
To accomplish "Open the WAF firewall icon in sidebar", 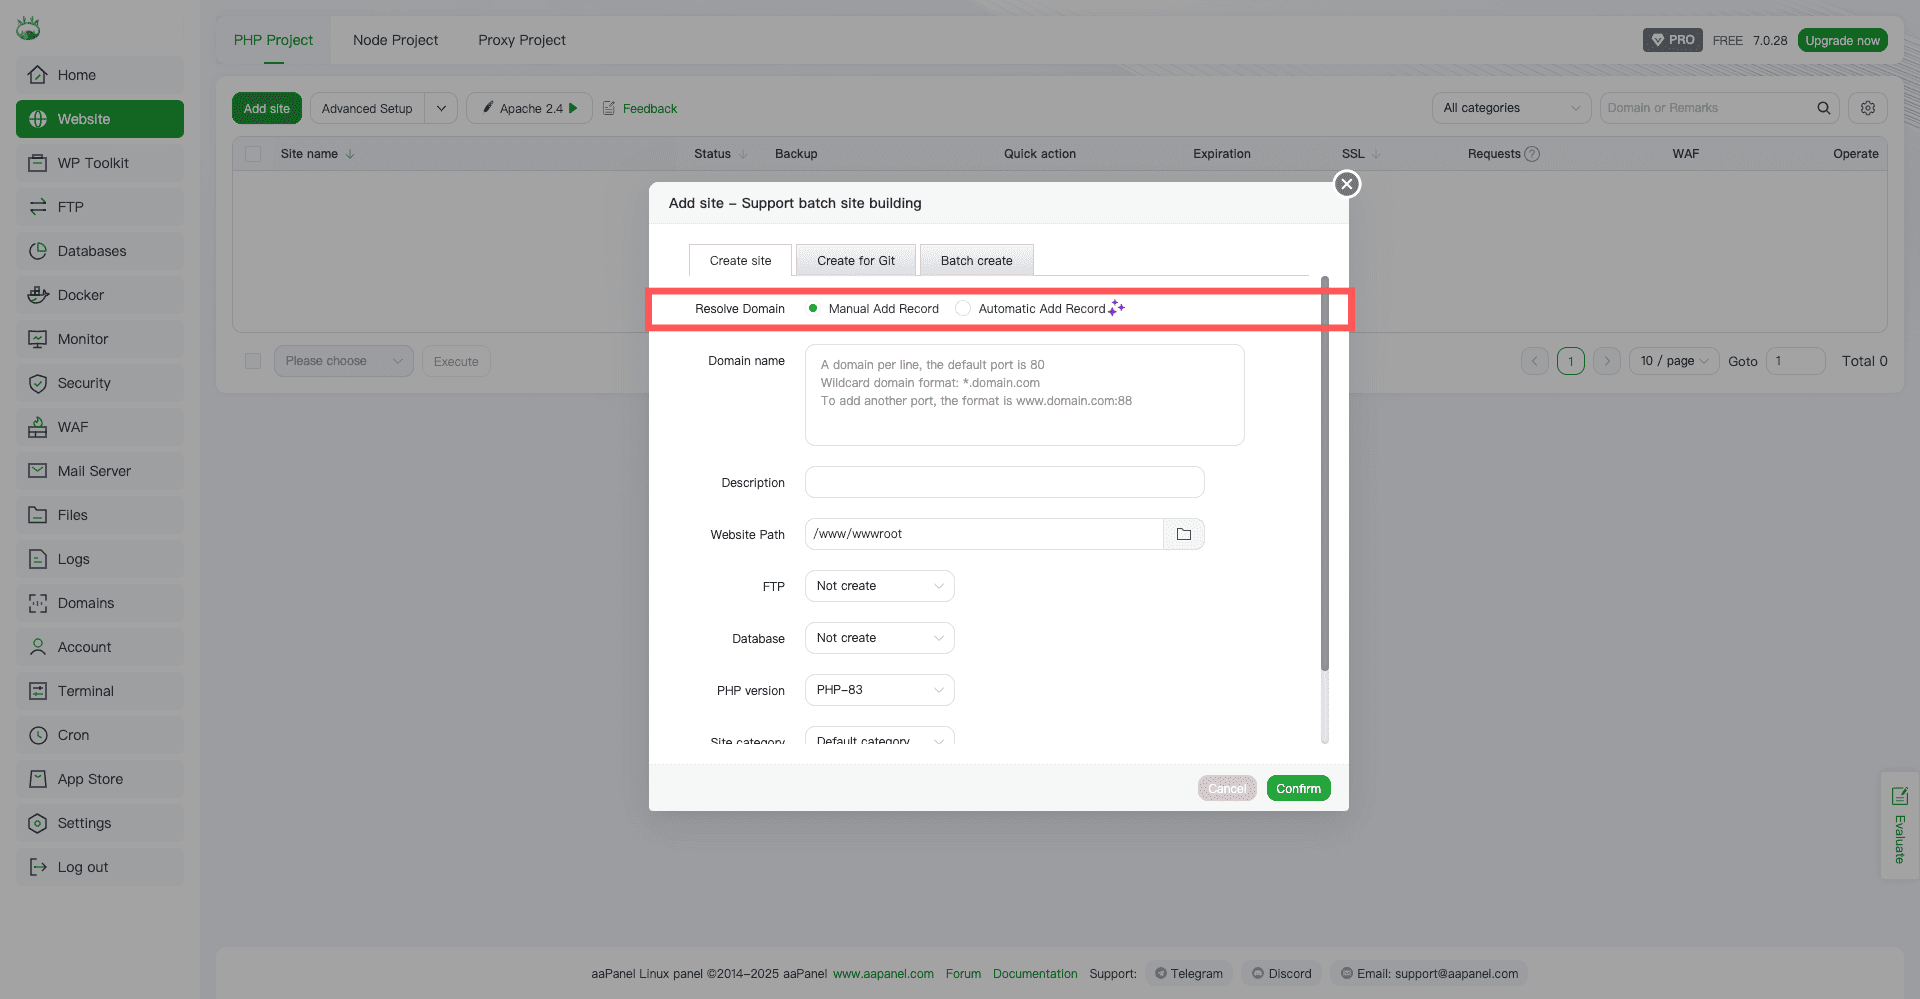I will pyautogui.click(x=38, y=427).
